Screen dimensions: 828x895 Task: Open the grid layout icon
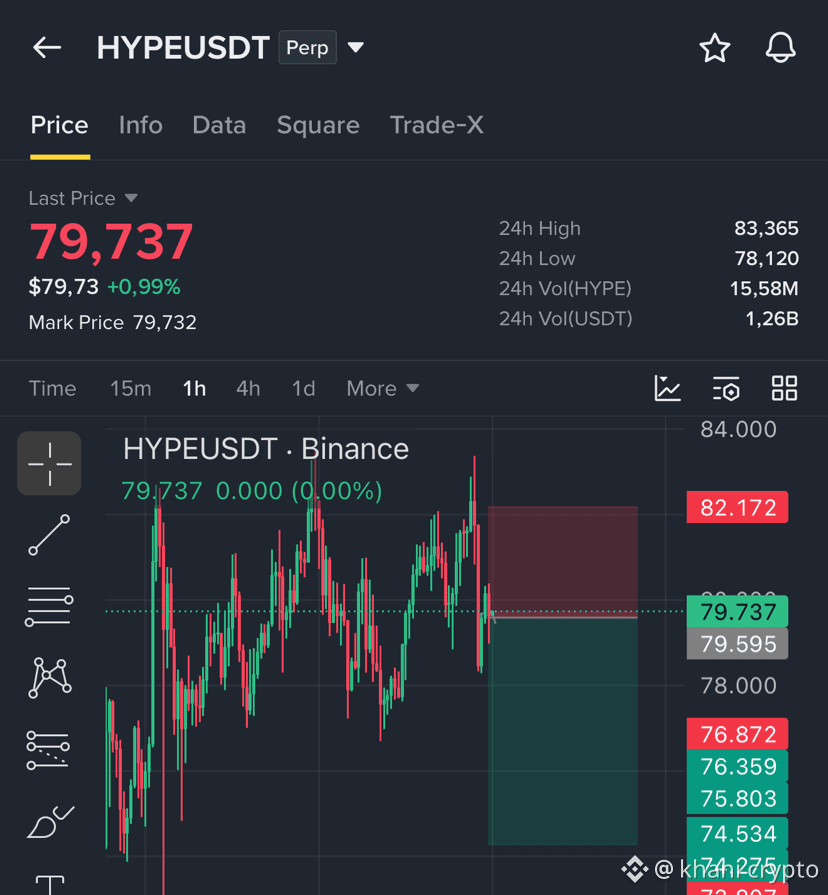pos(784,389)
